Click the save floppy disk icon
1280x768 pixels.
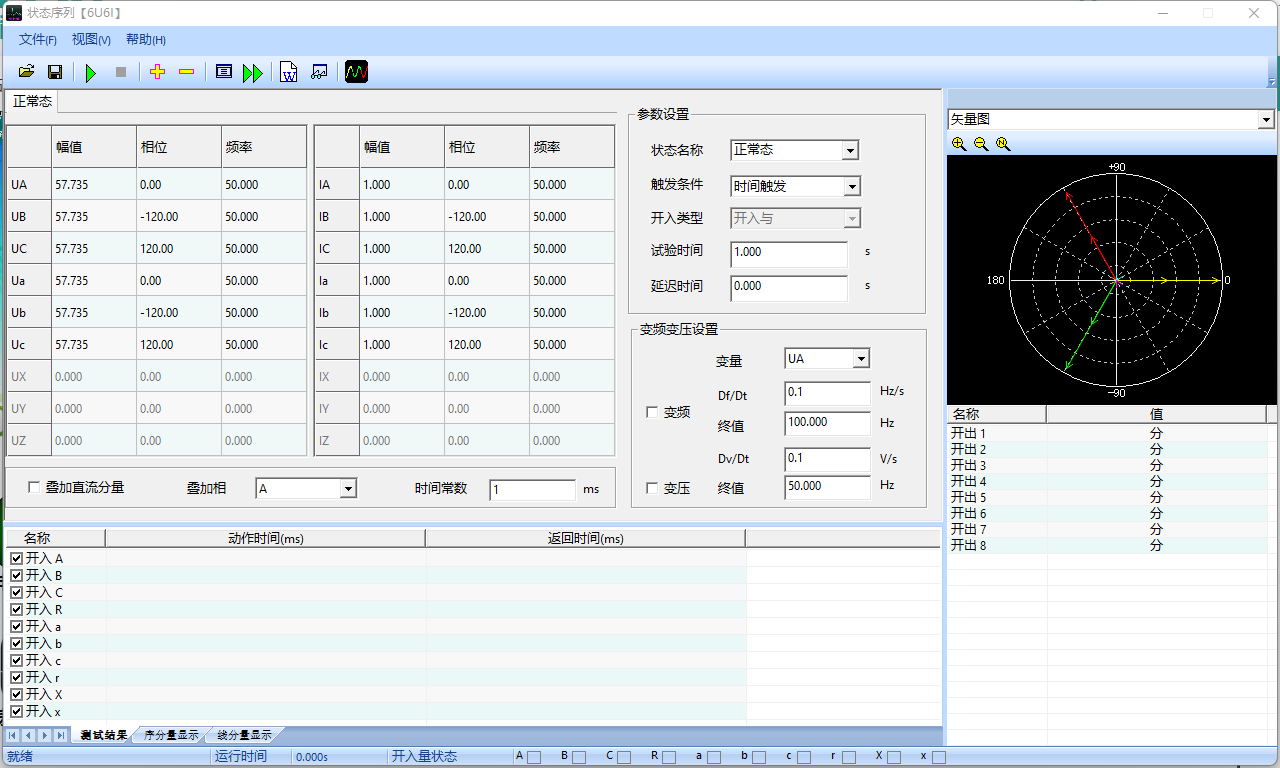(55, 72)
